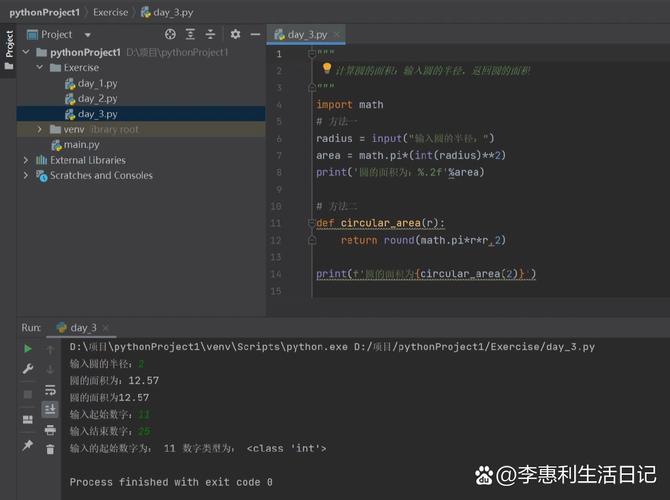Click the 'area = math.pi*(int(radius)**2)' line
670x500 pixels.
[411, 155]
